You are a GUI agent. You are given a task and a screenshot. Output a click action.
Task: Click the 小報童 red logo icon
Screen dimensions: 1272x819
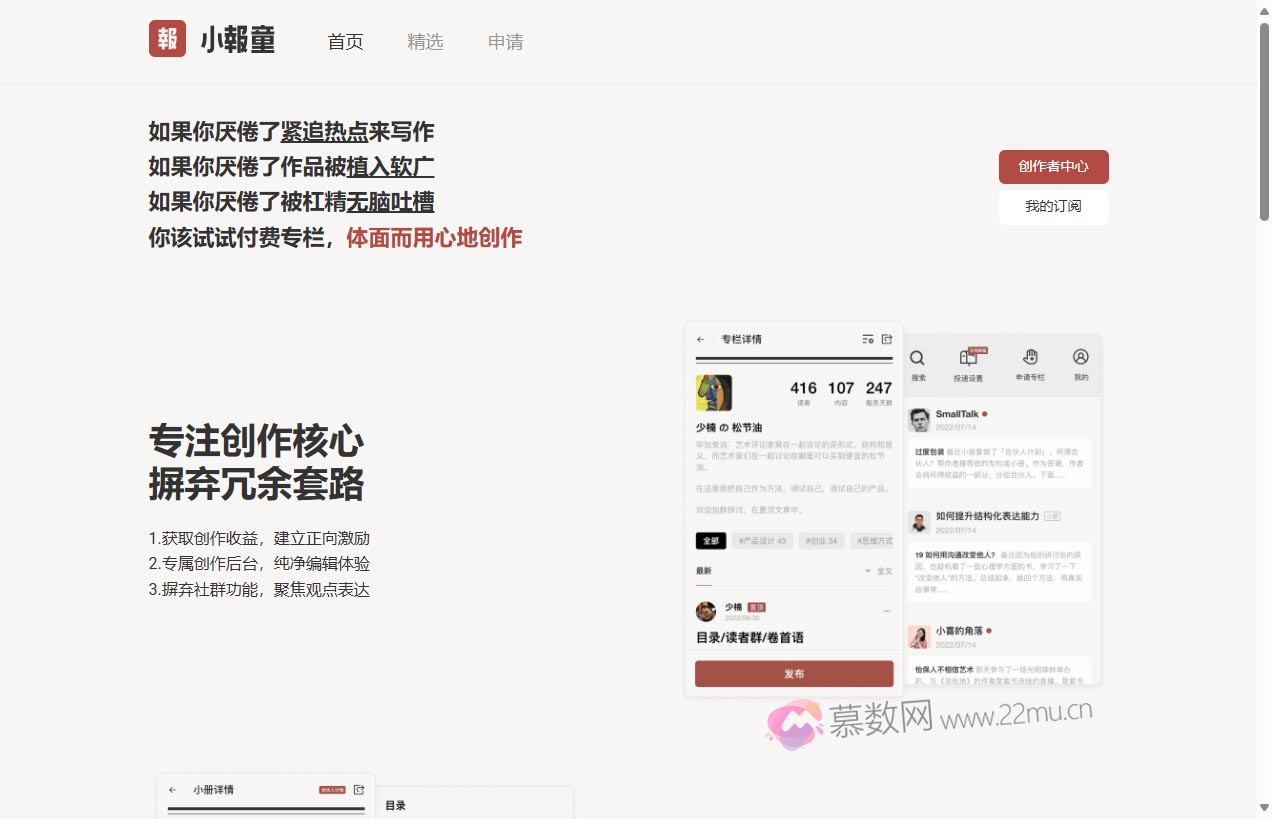[167, 39]
